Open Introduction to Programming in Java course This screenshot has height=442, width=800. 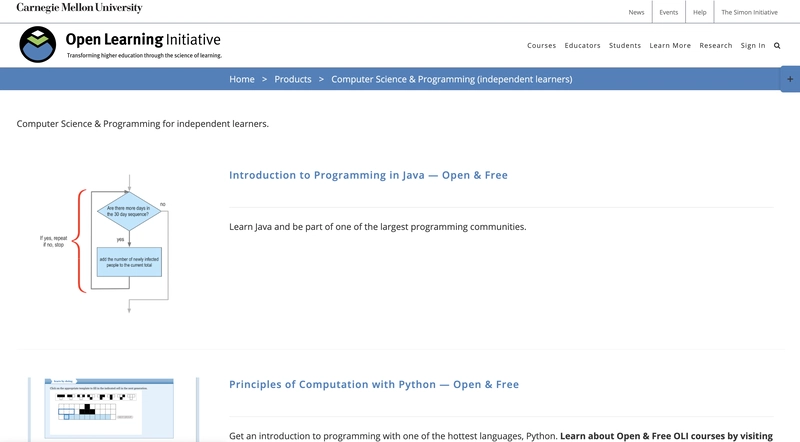point(368,175)
